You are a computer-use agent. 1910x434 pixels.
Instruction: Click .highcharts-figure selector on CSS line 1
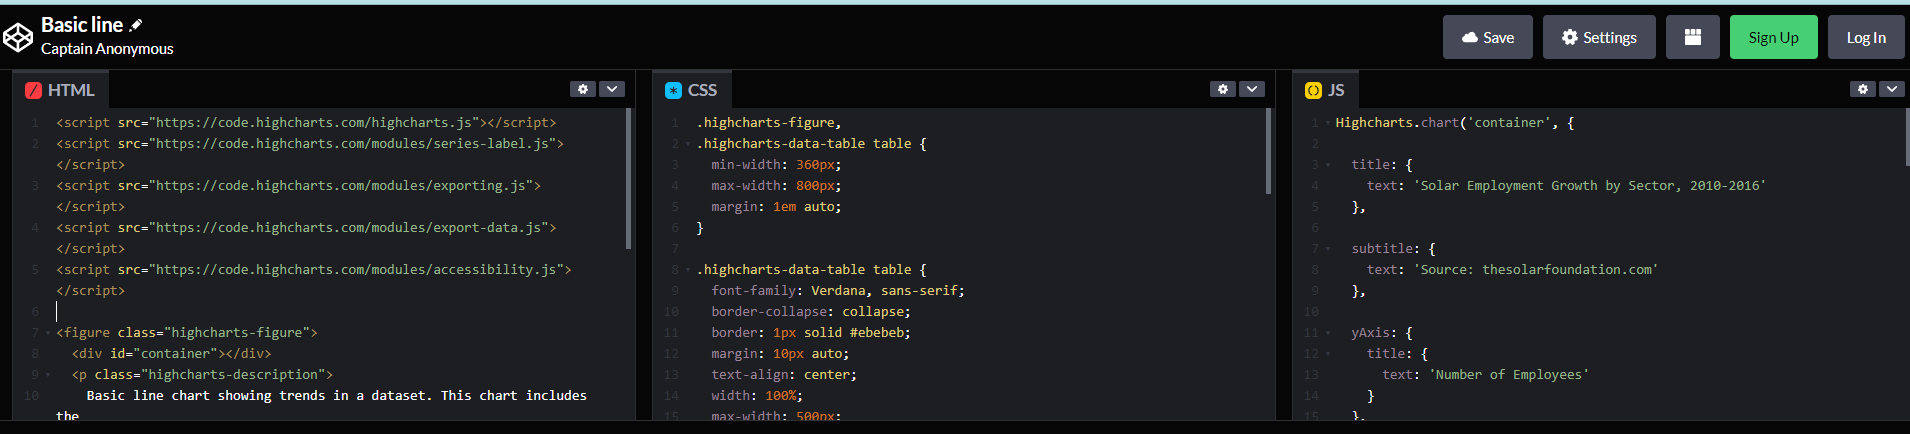pyautogui.click(x=769, y=123)
